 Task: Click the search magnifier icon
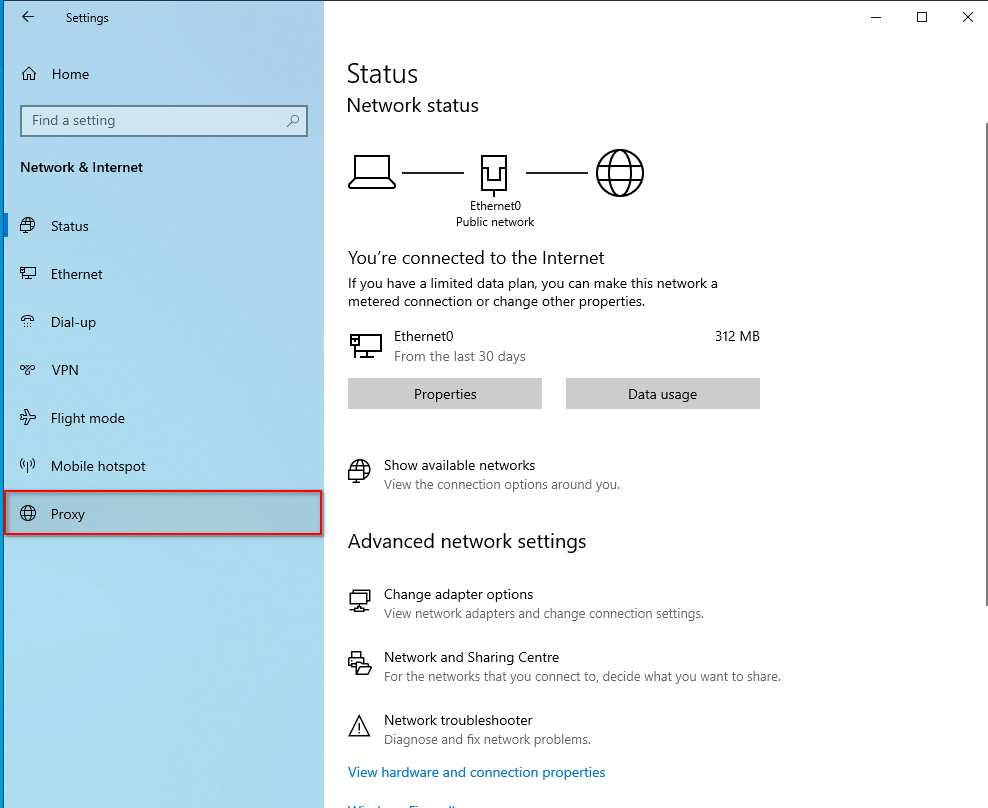(x=293, y=121)
